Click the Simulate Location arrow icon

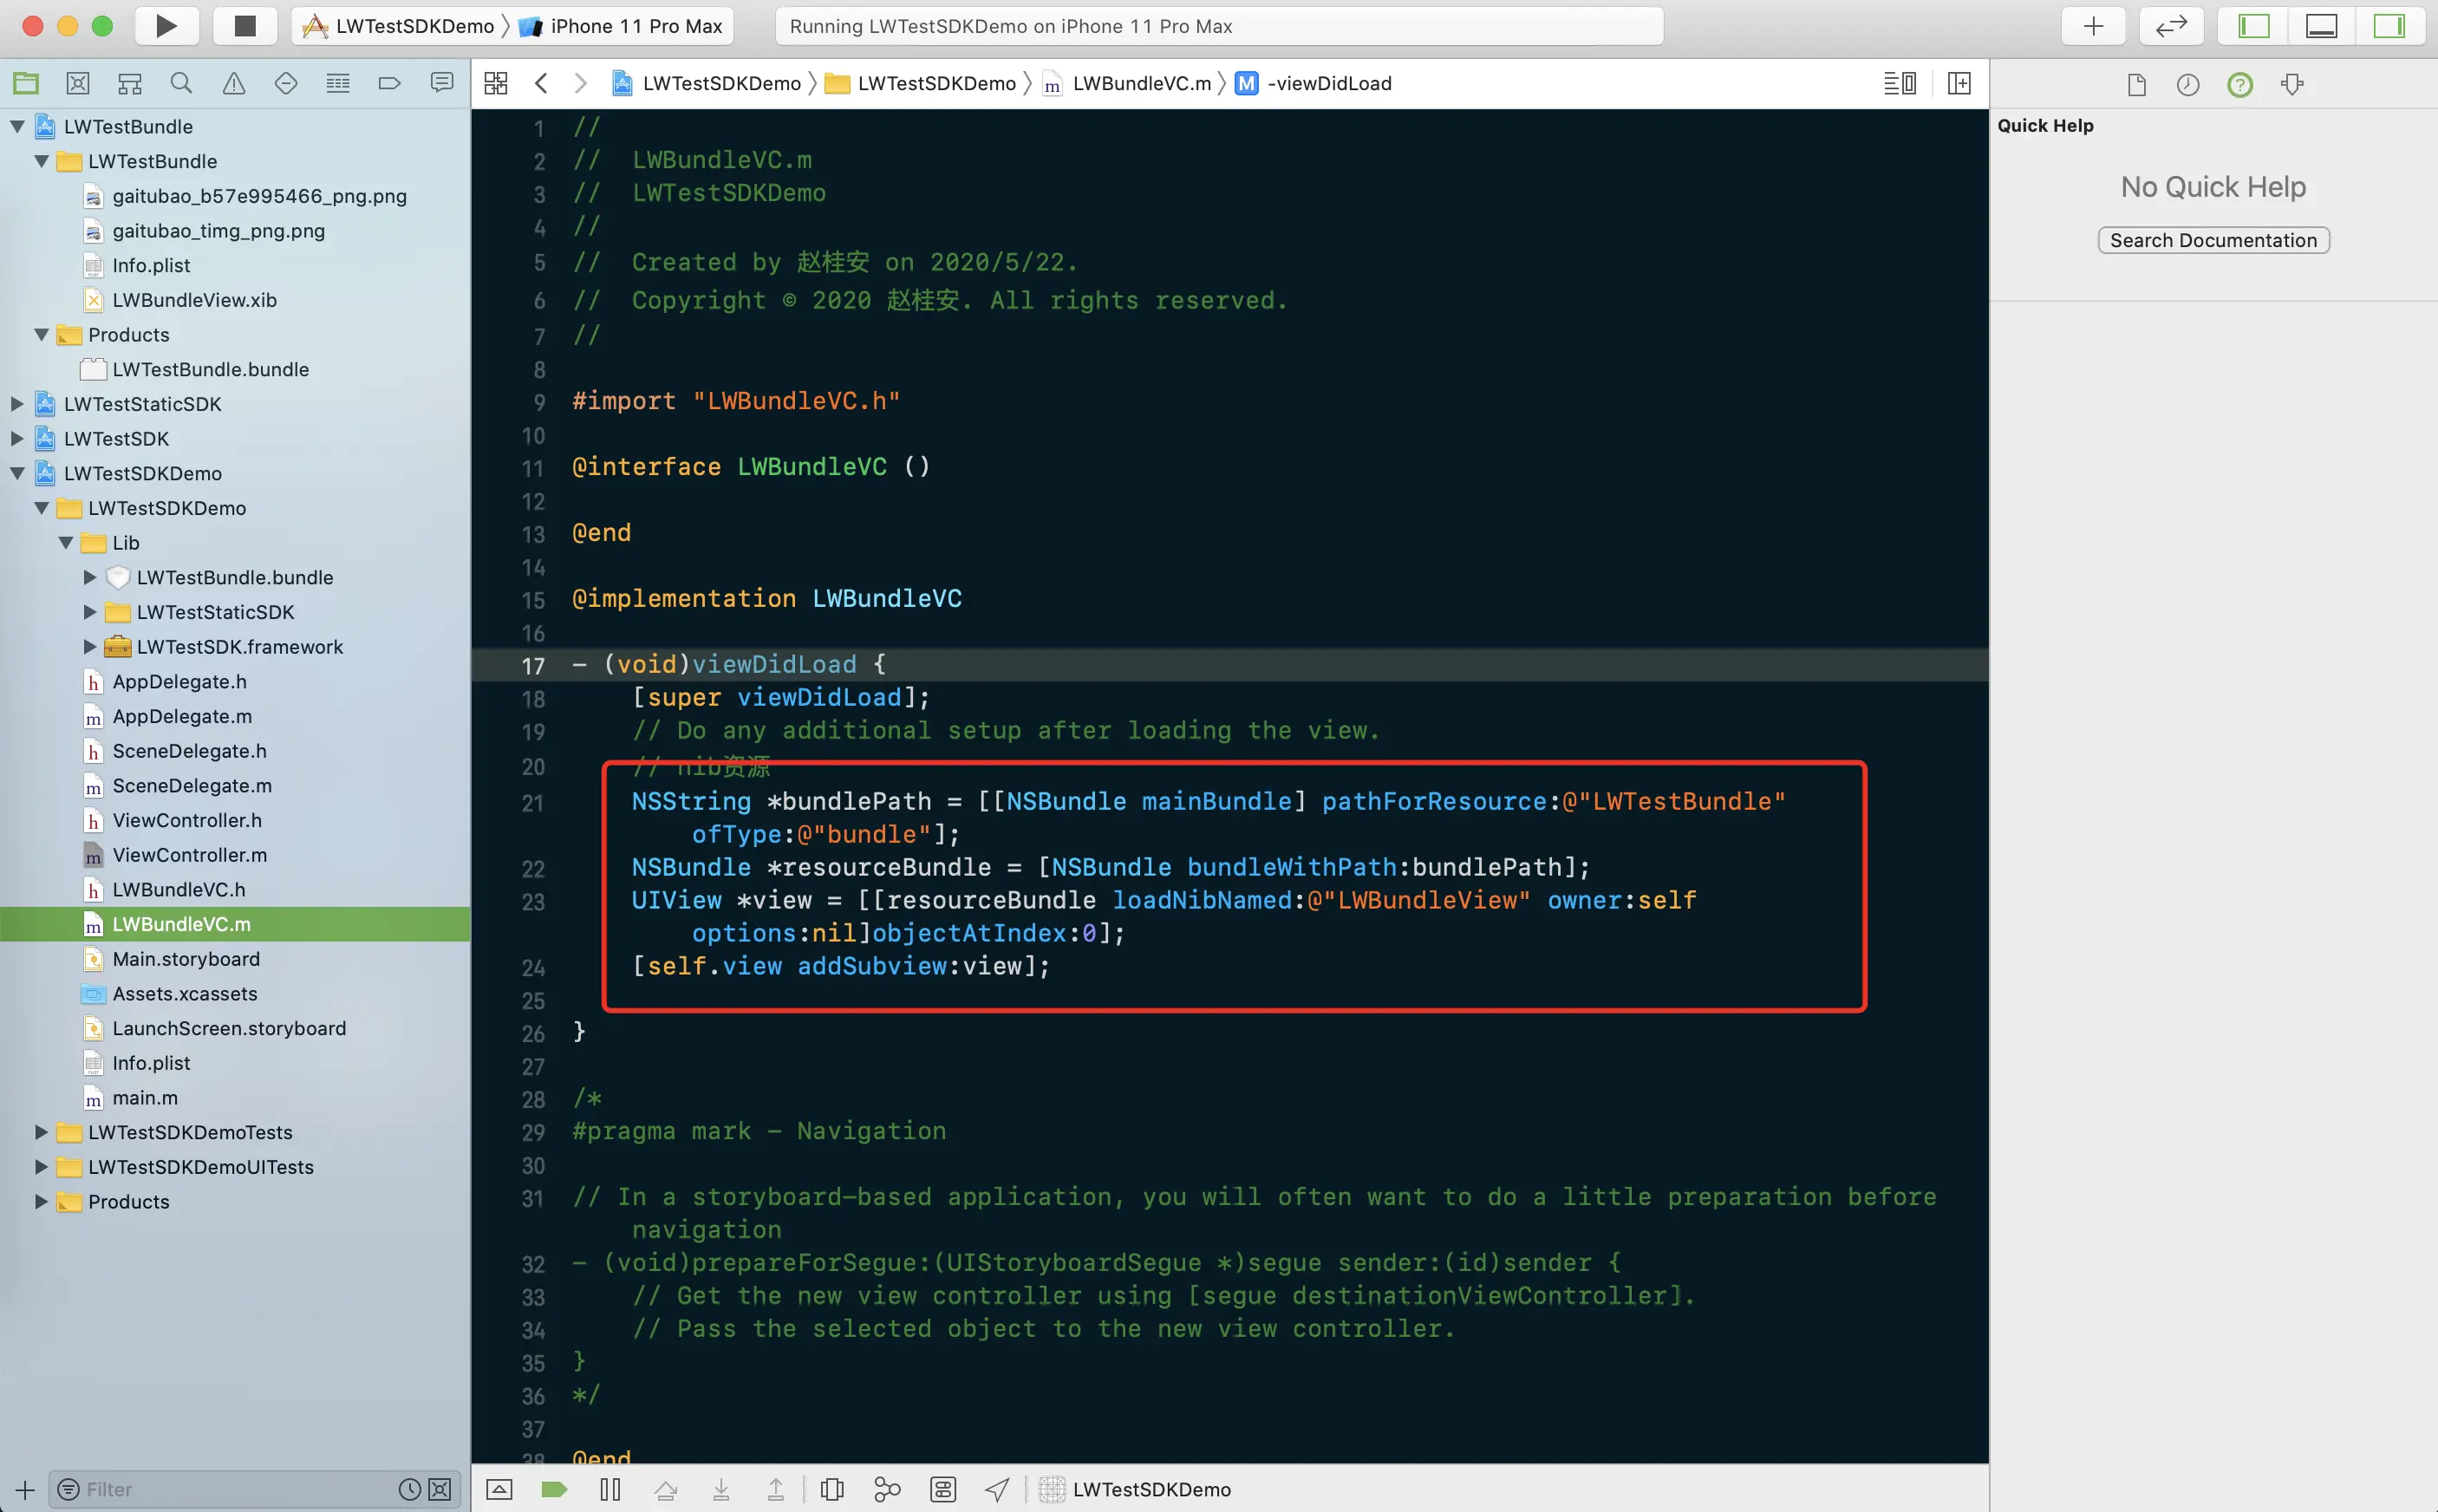pyautogui.click(x=997, y=1489)
